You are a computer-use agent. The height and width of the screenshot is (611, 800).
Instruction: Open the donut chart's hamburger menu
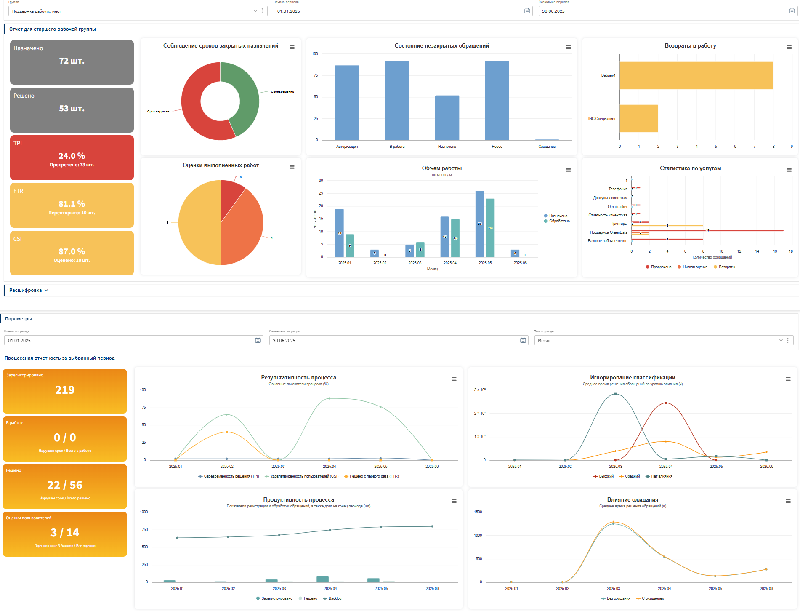pos(292,47)
